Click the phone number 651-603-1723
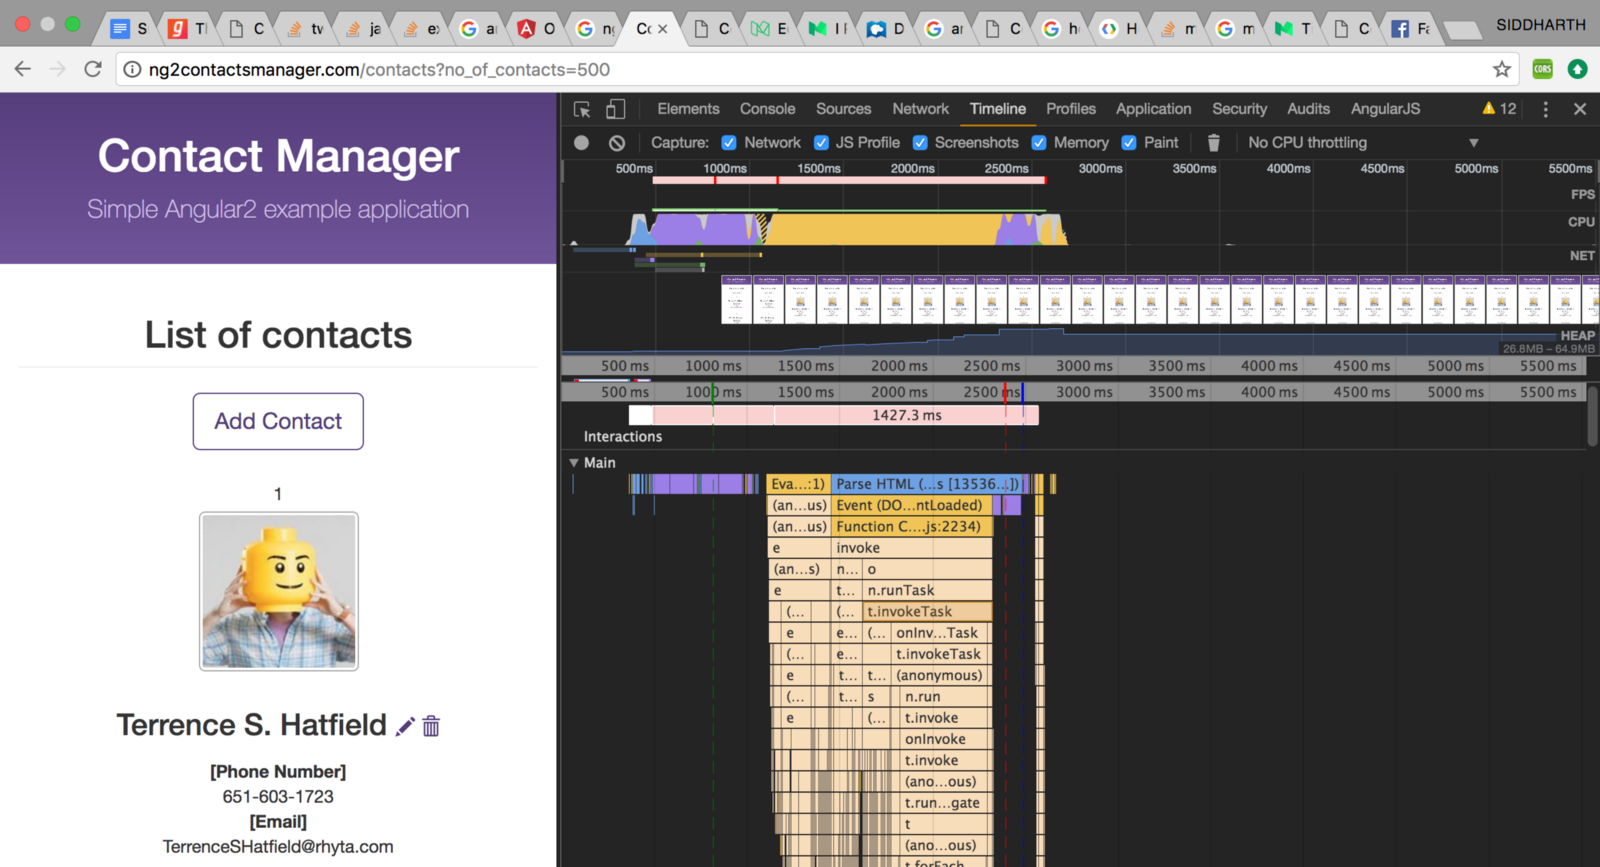 coord(278,796)
